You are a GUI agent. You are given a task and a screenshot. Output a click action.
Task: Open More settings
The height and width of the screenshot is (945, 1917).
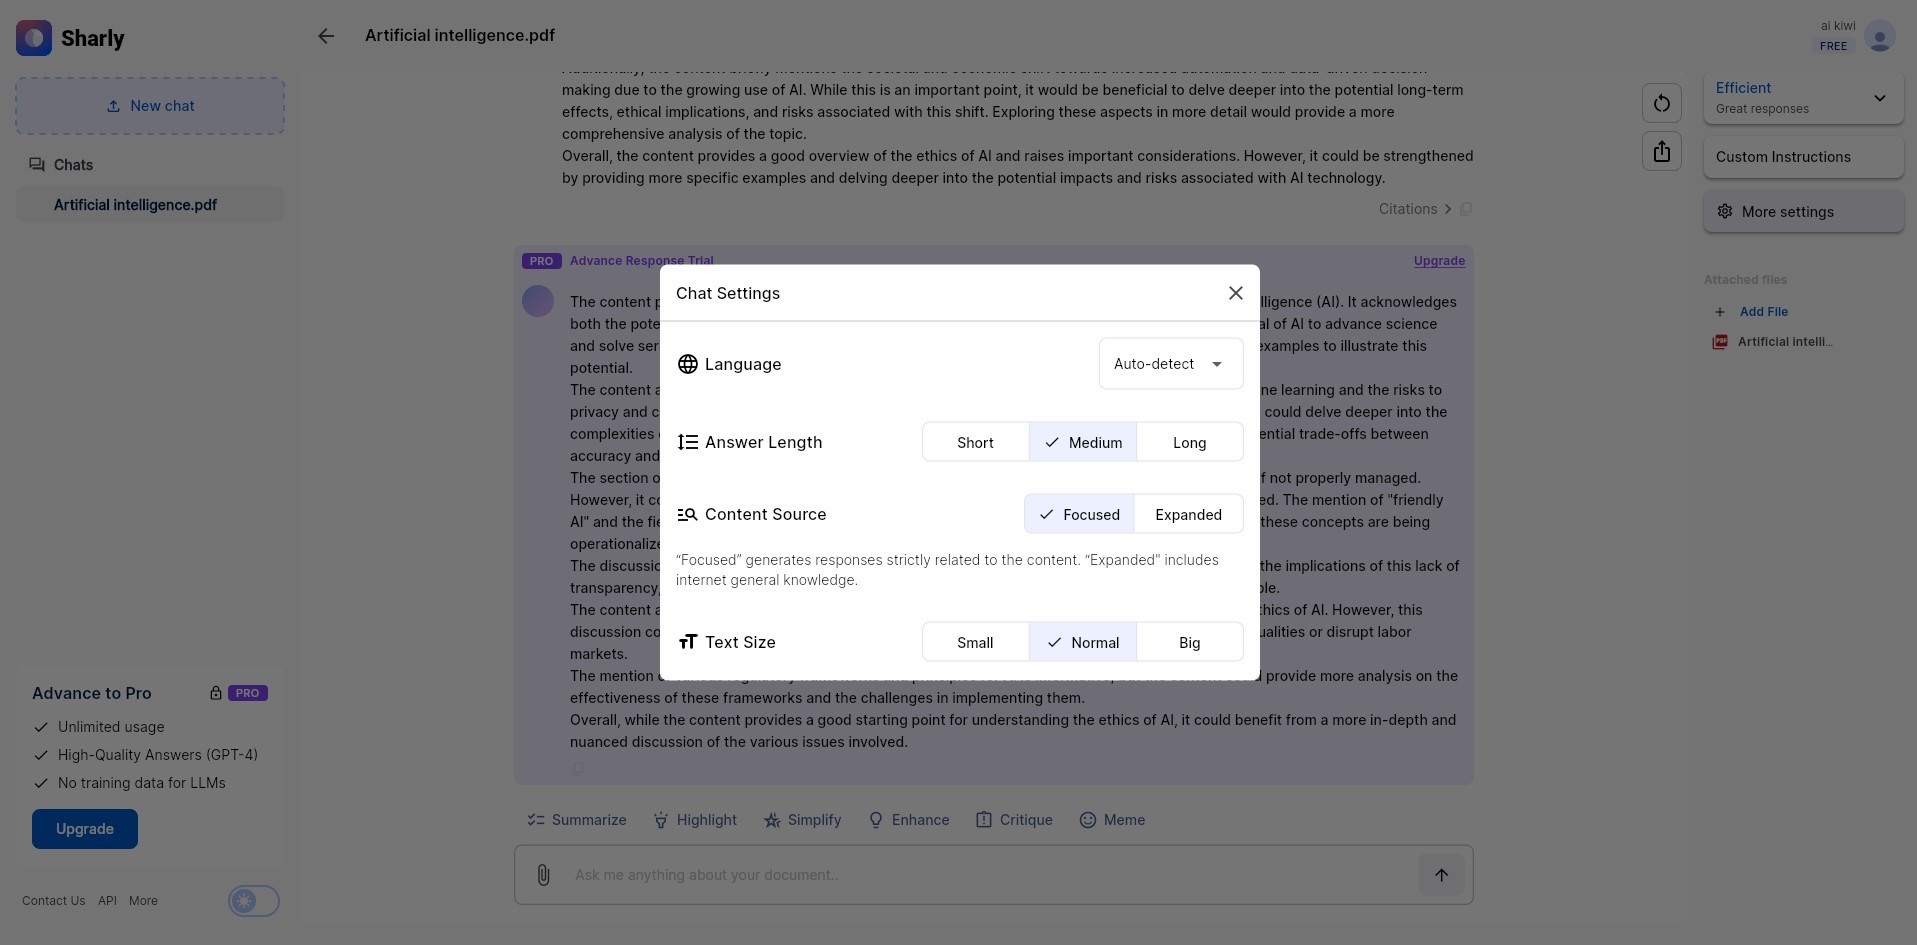click(x=1803, y=212)
